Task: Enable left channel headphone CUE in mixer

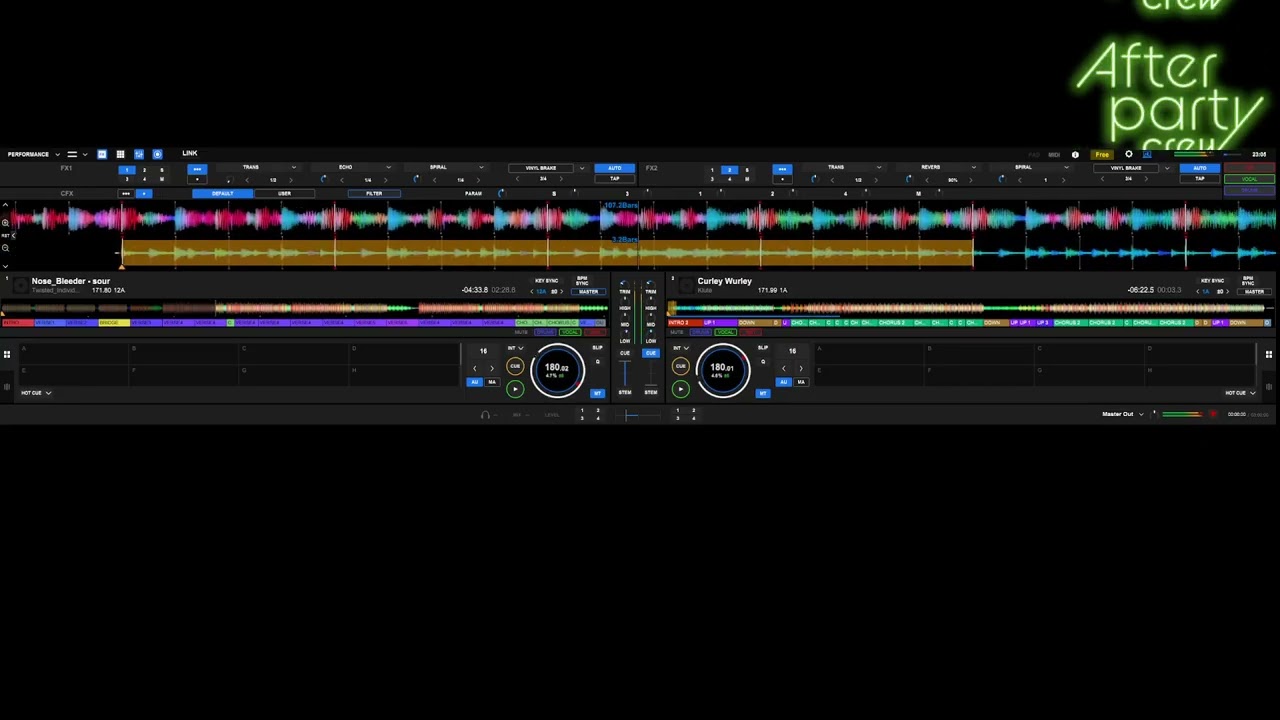Action: pos(625,353)
